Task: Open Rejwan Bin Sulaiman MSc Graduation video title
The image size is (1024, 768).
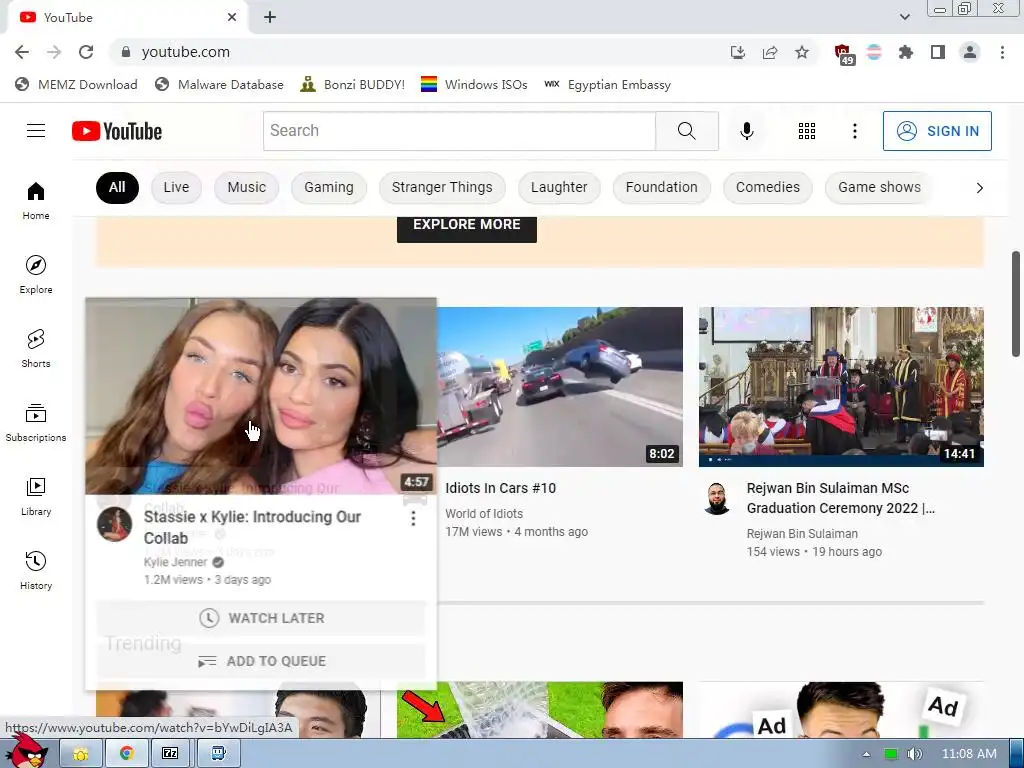Action: pos(840,498)
